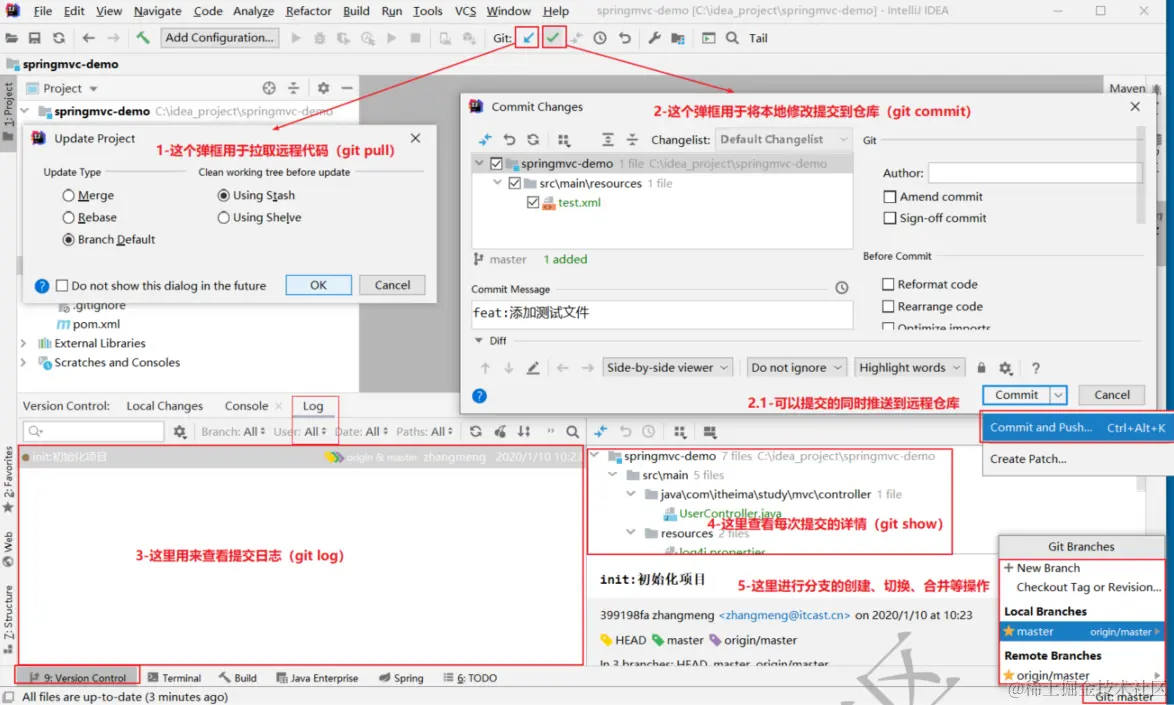Click the Search Everywhere magnifier icon
This screenshot has width=1174, height=705.
pos(732,37)
